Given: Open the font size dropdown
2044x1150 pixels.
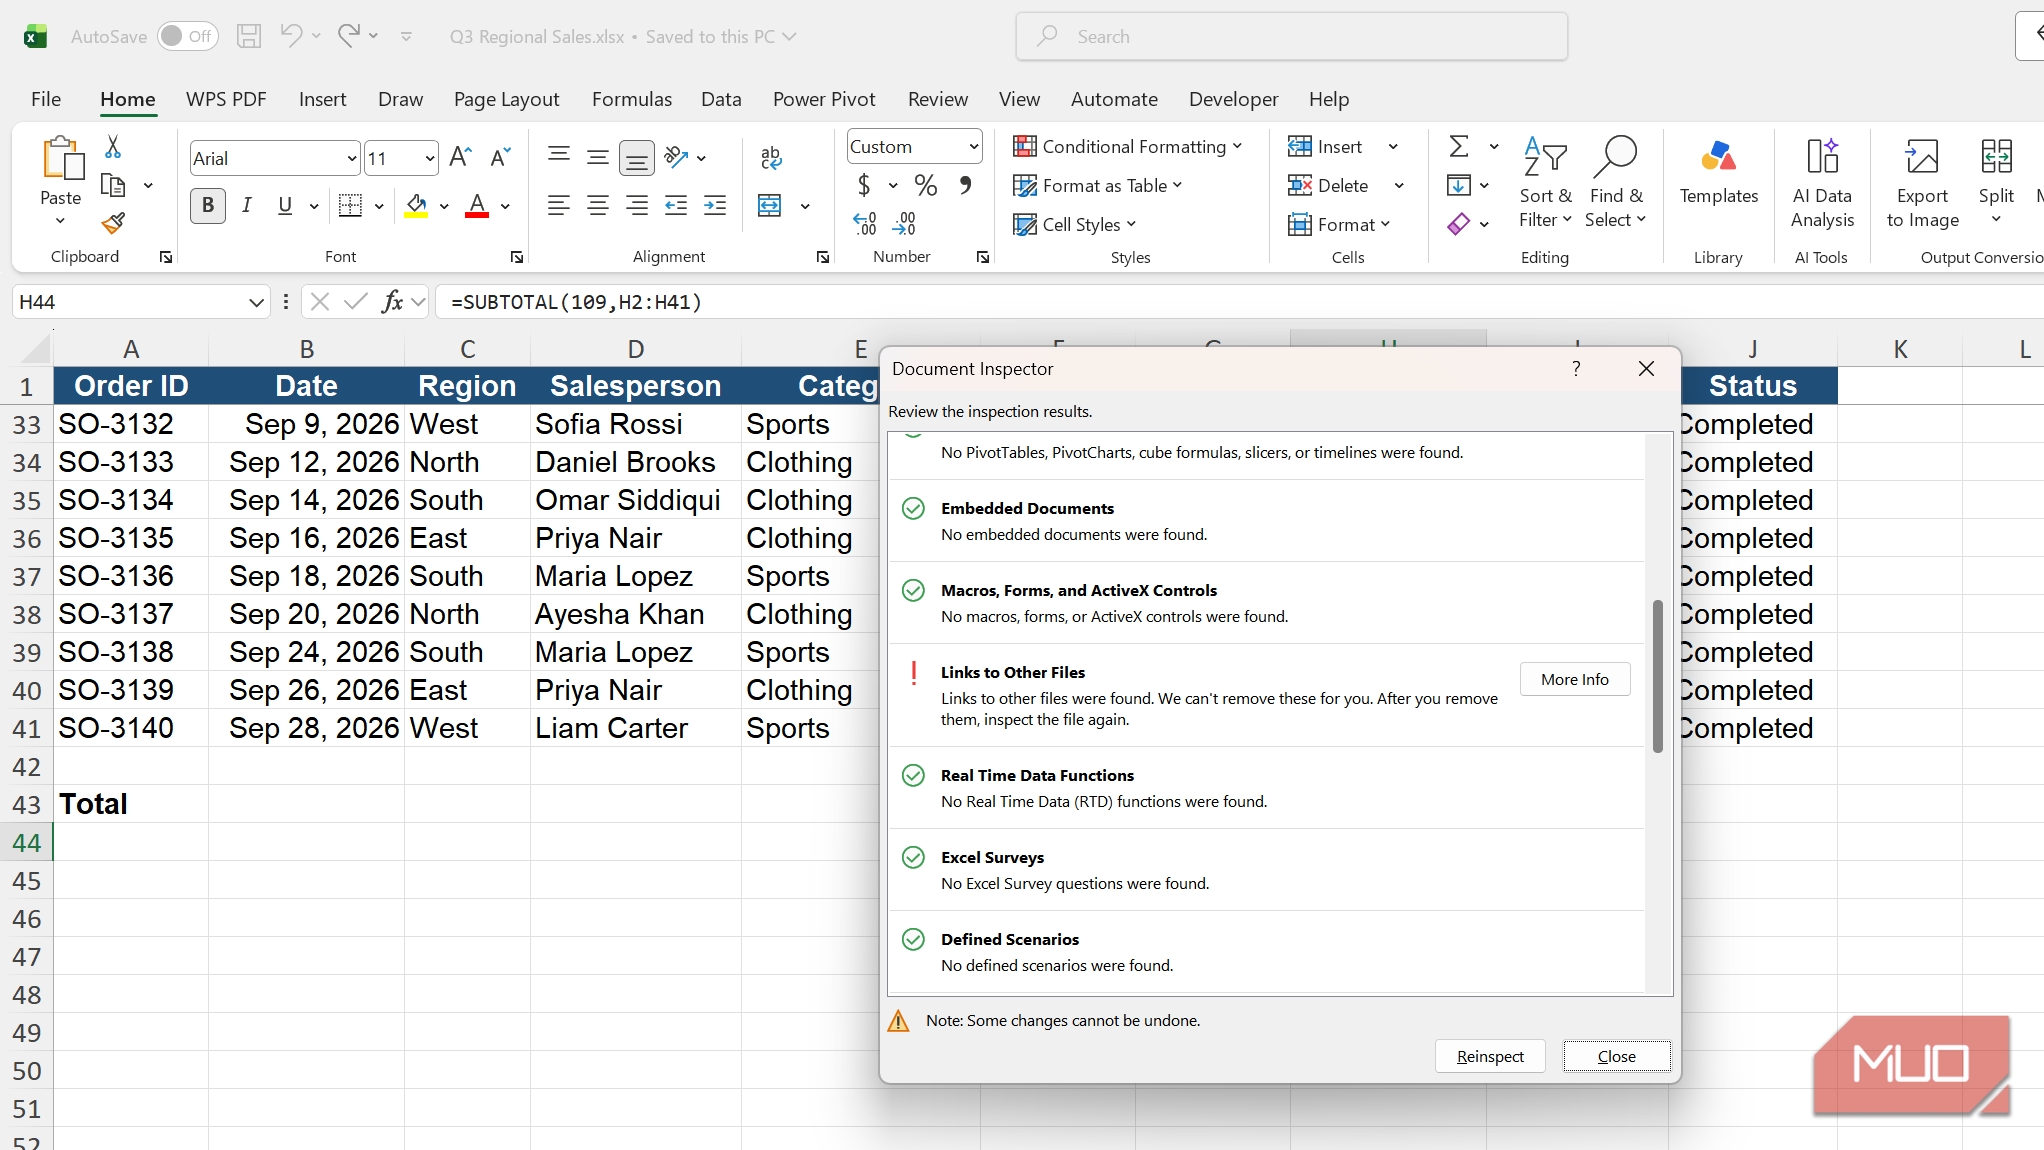Looking at the screenshot, I should click(430, 158).
